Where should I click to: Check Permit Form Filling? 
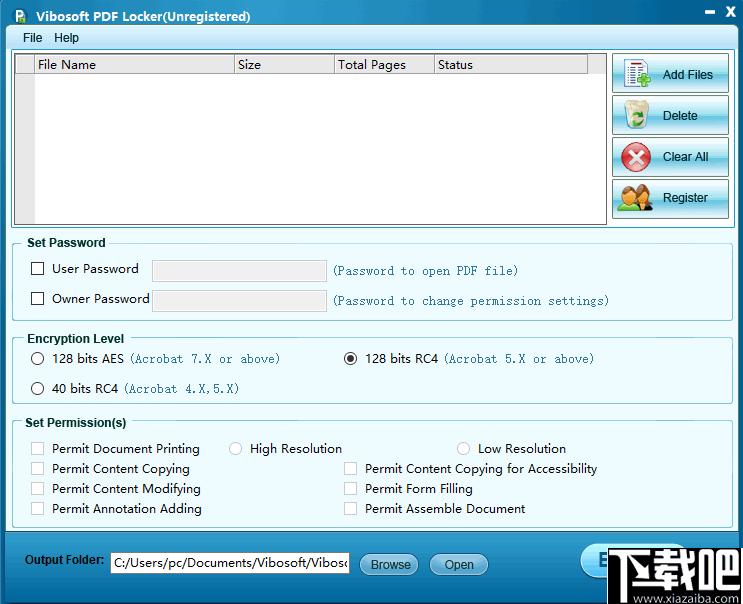tap(350, 488)
